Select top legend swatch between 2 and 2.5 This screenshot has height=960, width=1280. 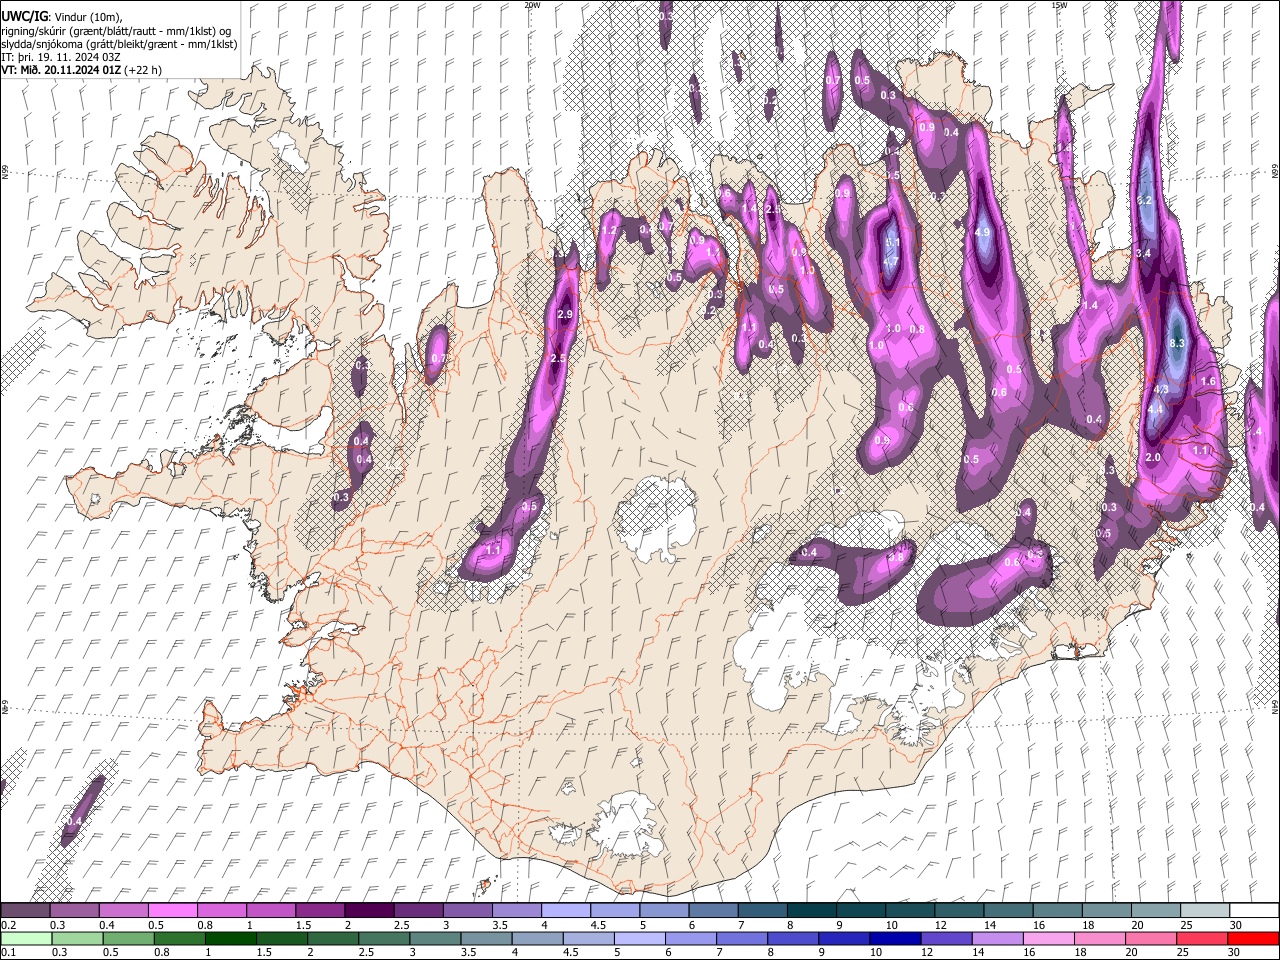coord(369,911)
